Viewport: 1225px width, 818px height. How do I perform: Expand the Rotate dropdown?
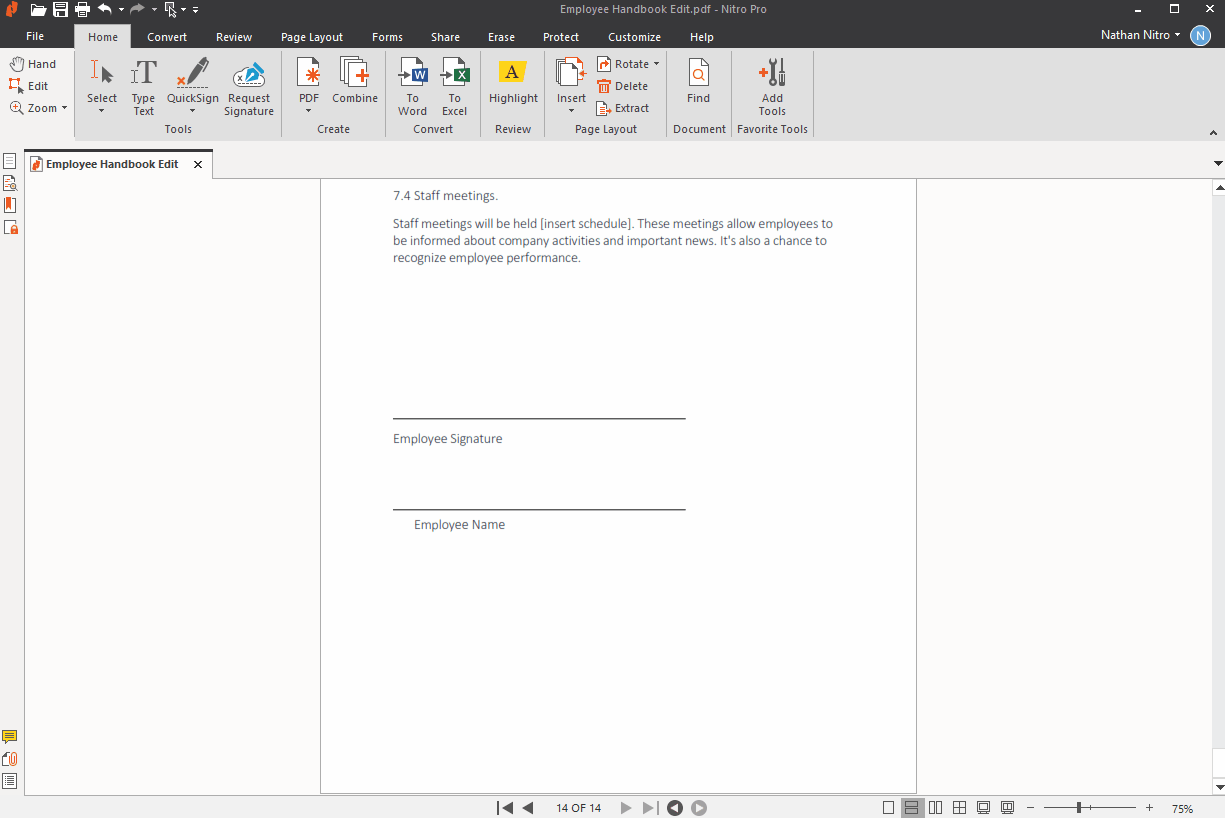[x=656, y=64]
